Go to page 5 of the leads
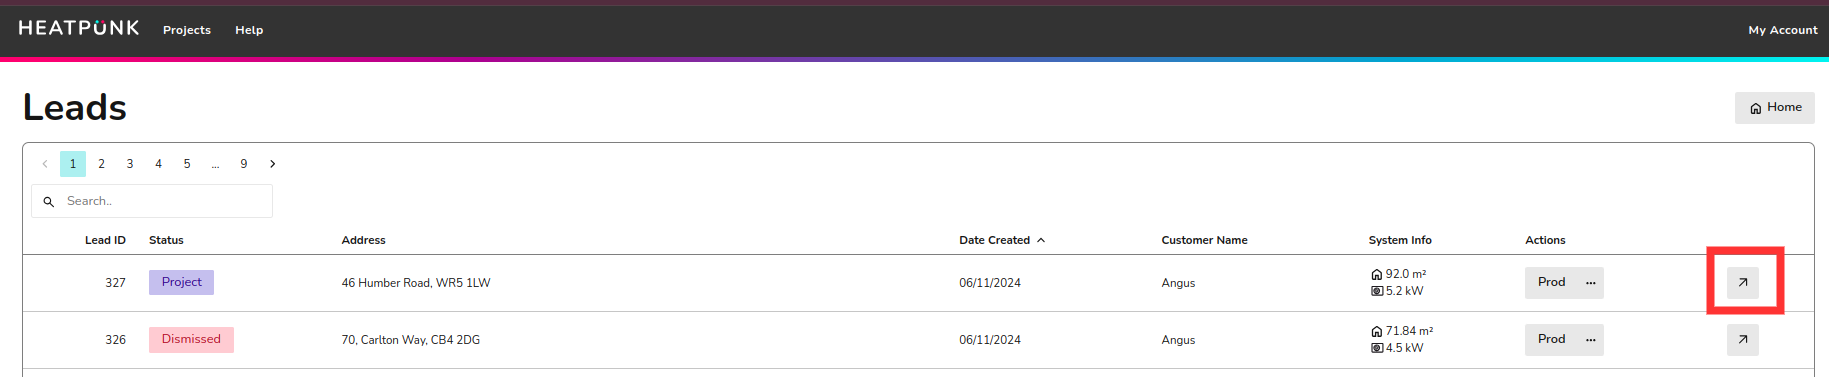1829x377 pixels. coord(187,164)
